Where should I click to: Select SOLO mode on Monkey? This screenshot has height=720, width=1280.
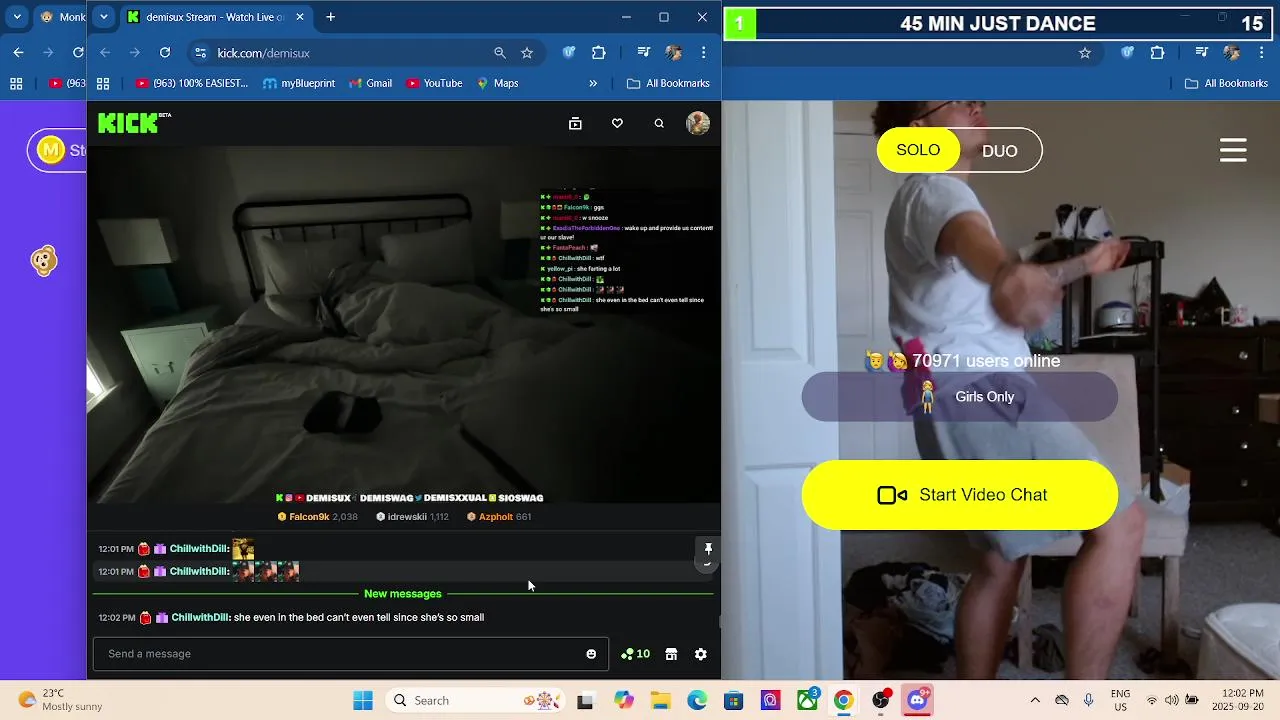pyautogui.click(x=918, y=150)
